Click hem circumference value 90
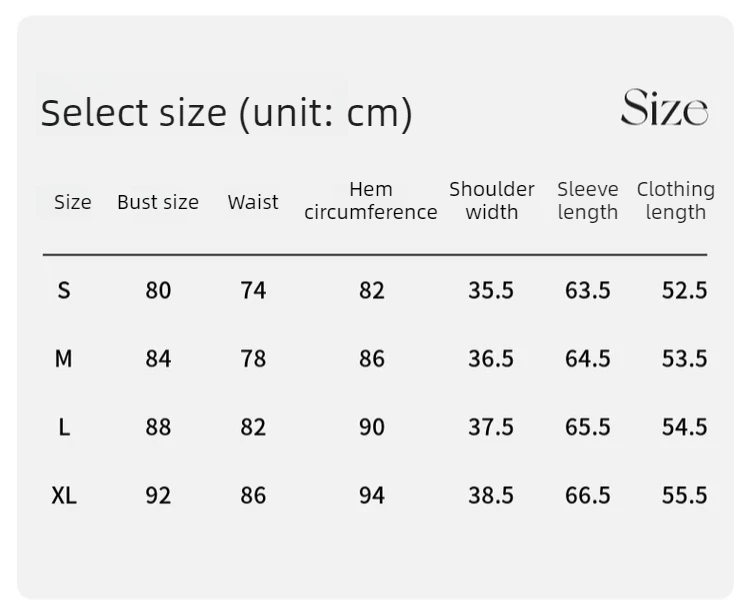Image resolution: width=750 pixels, height=611 pixels. coord(371,427)
